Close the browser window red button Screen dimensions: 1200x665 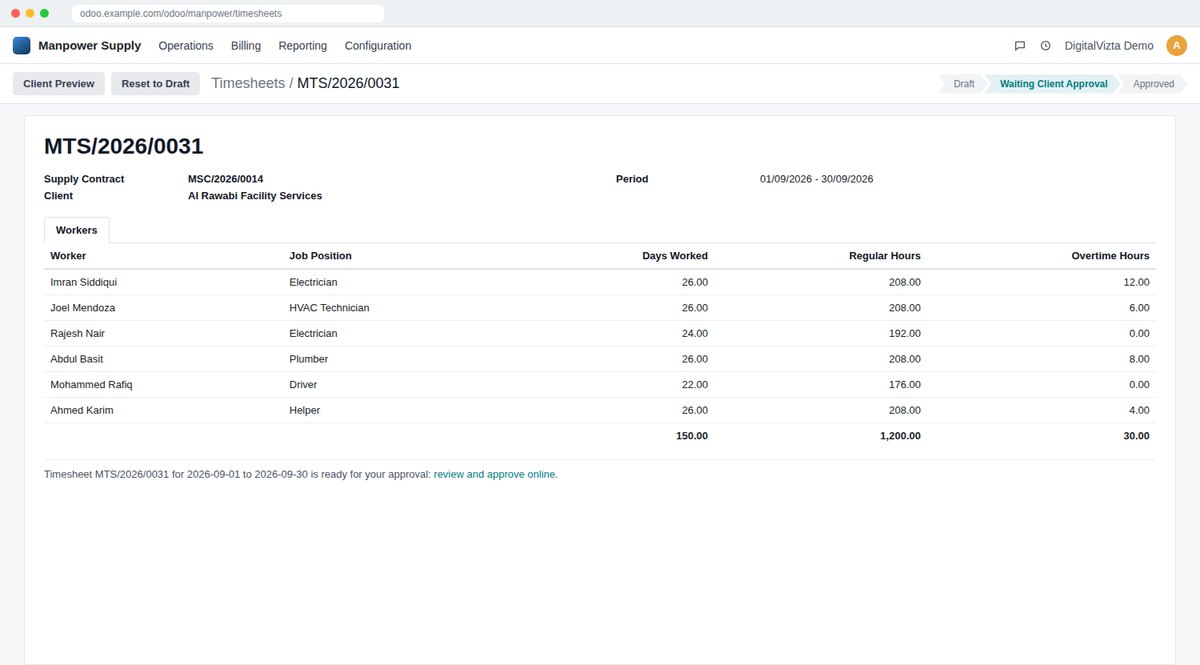(15, 13)
